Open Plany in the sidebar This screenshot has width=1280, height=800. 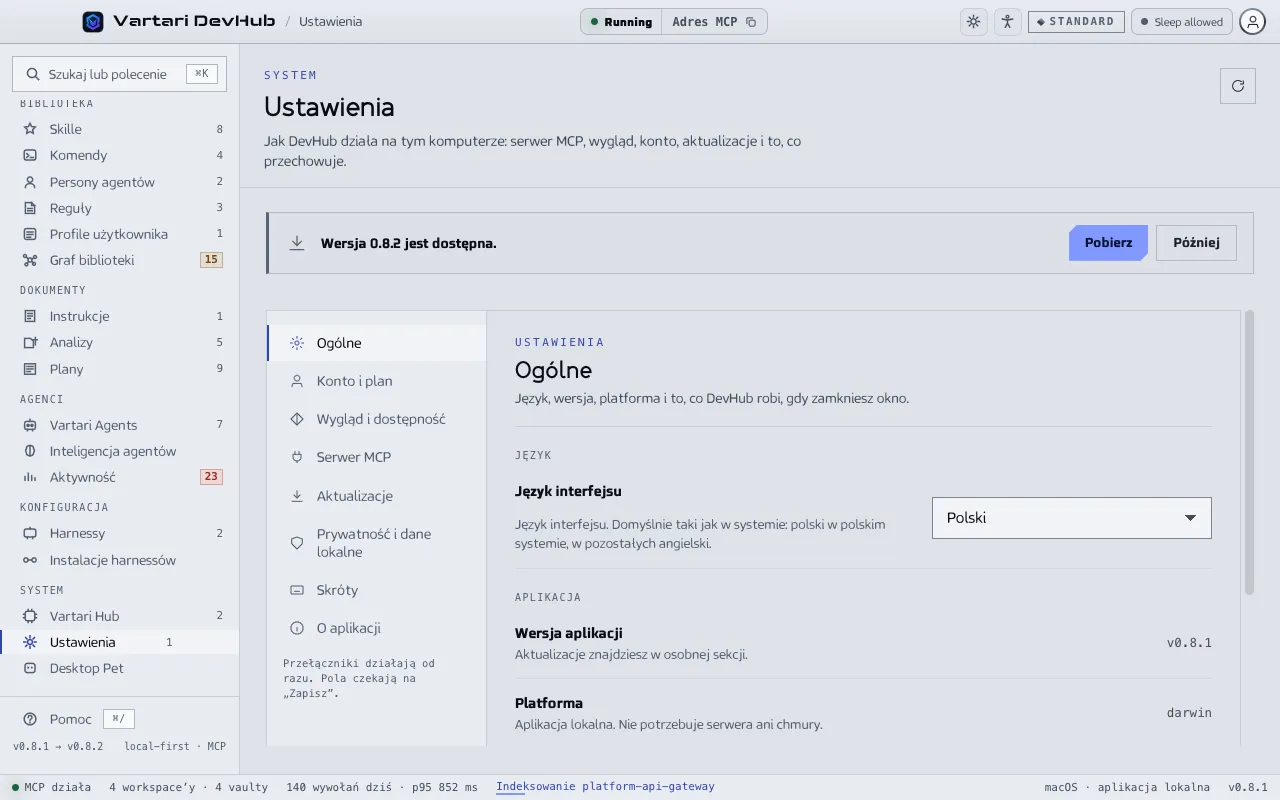pyautogui.click(x=120, y=369)
